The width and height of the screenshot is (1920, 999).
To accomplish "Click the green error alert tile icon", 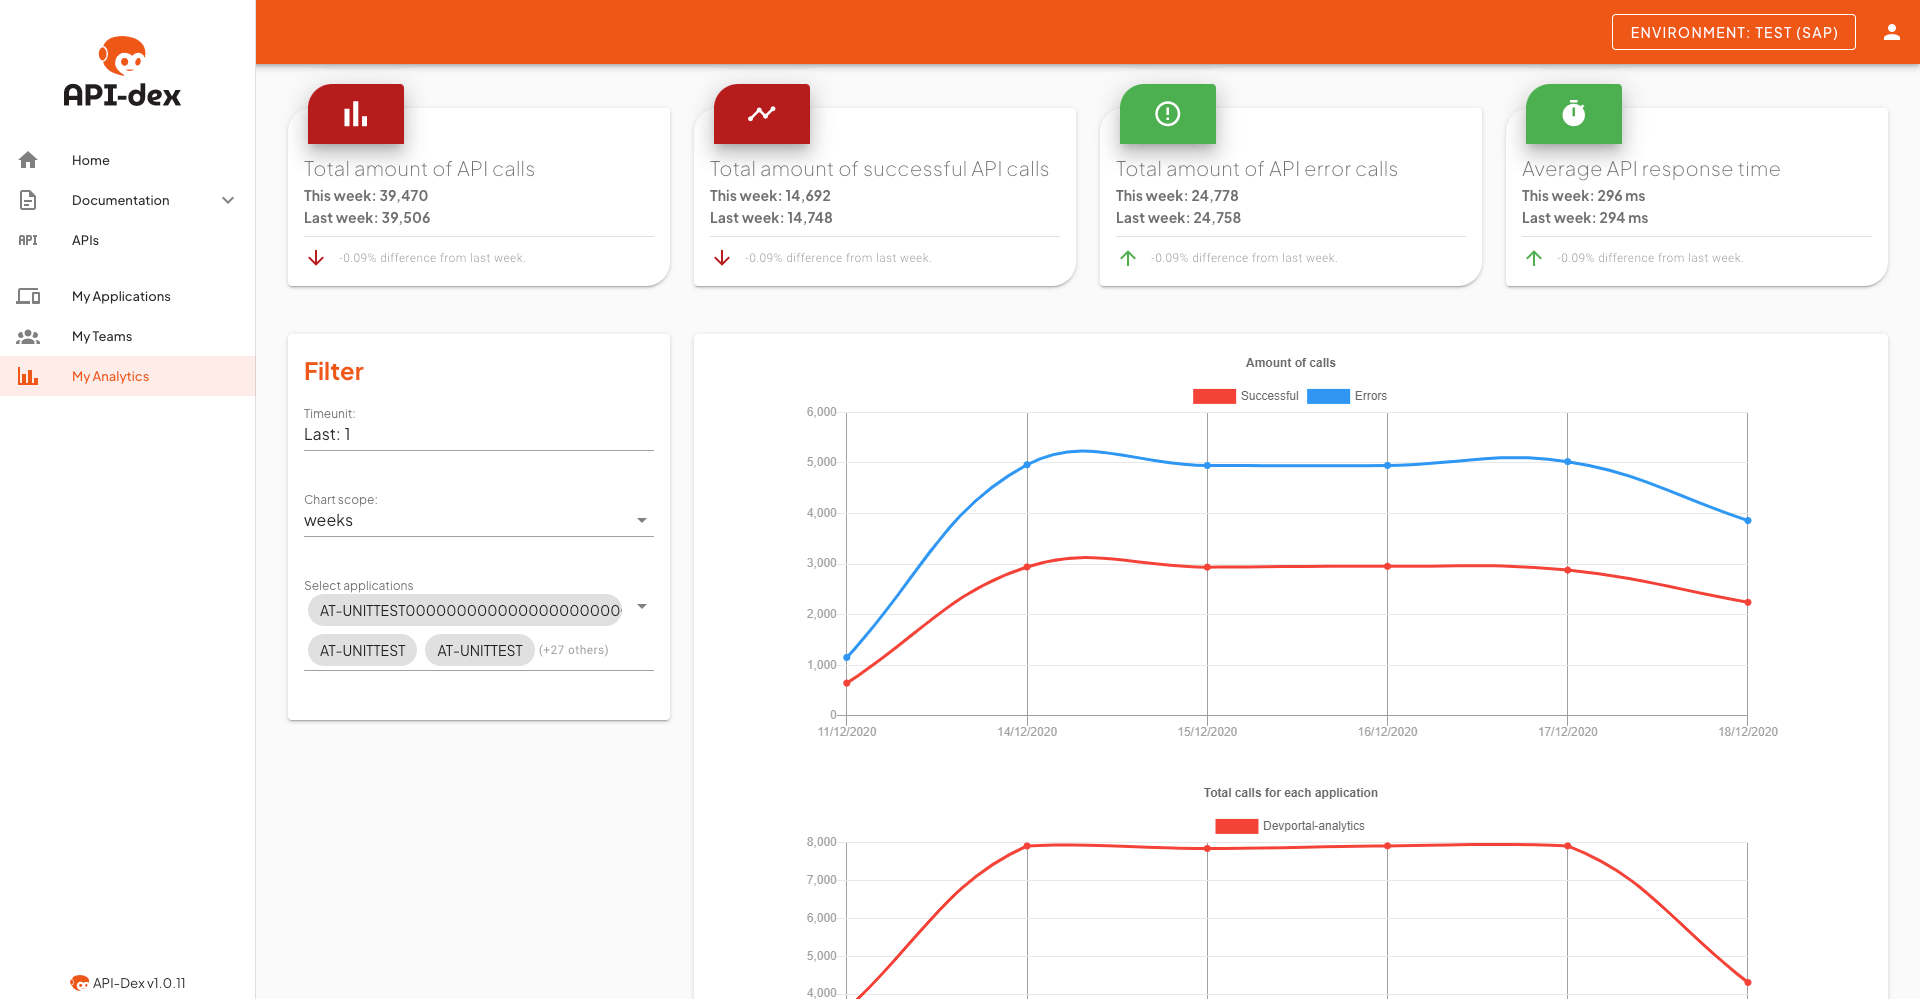I will pos(1168,114).
